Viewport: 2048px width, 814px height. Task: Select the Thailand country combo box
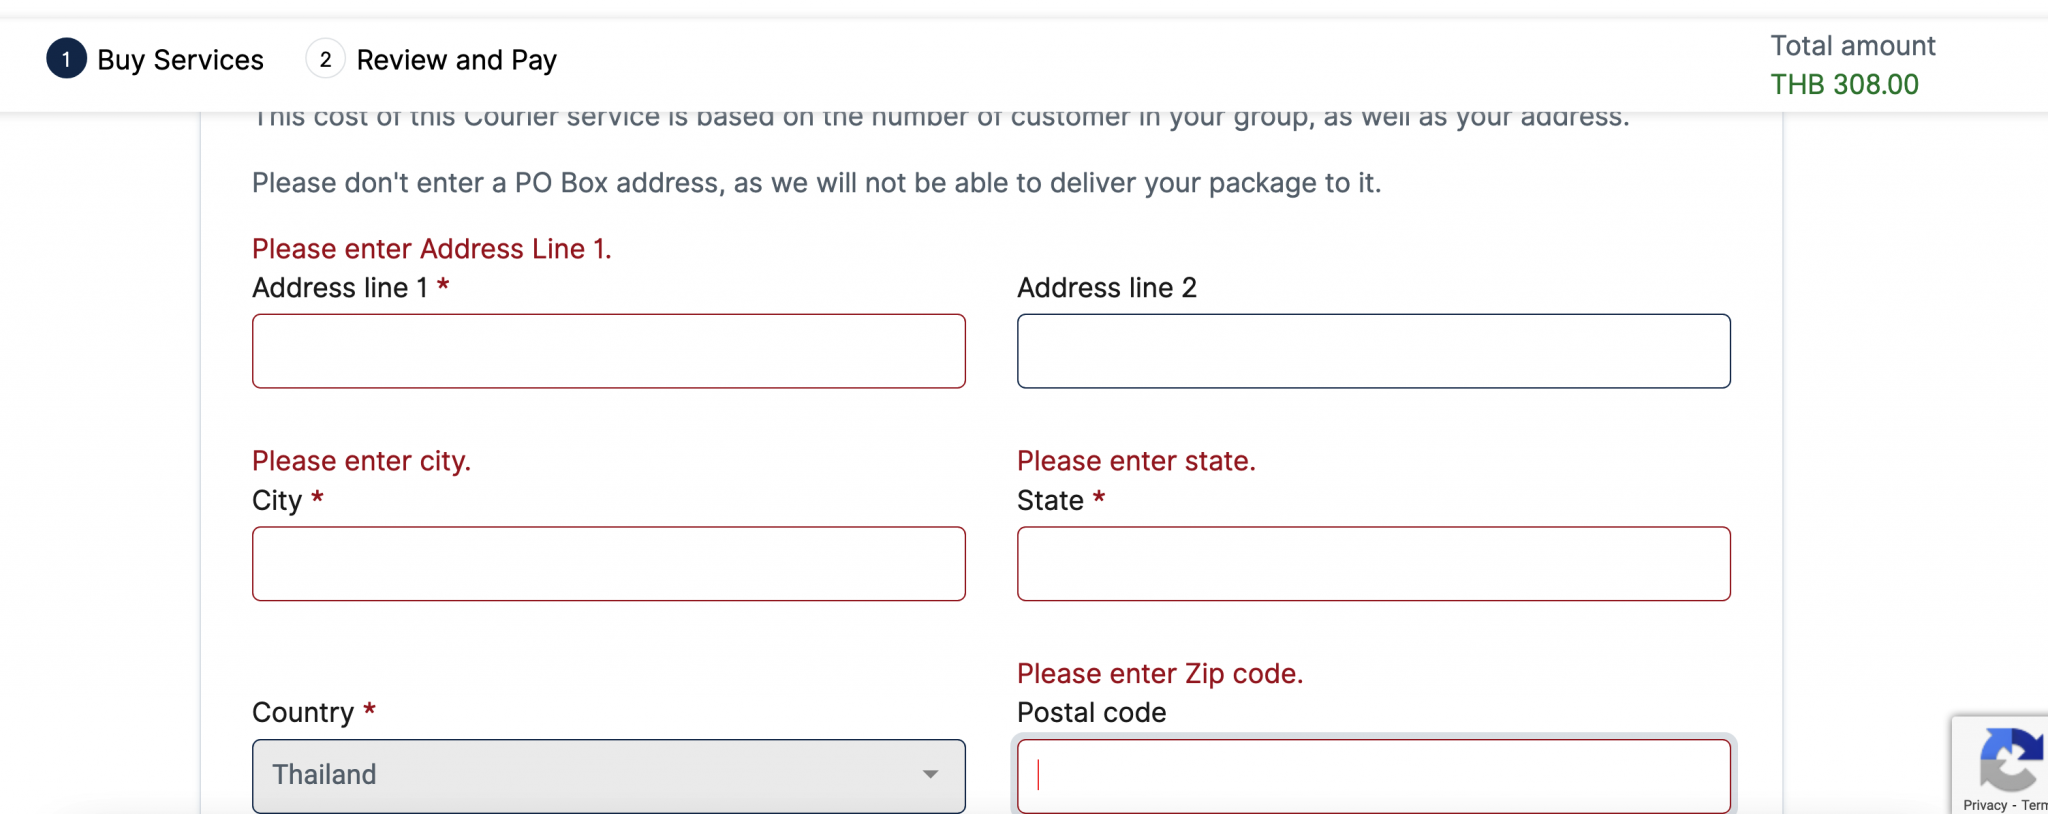point(608,776)
